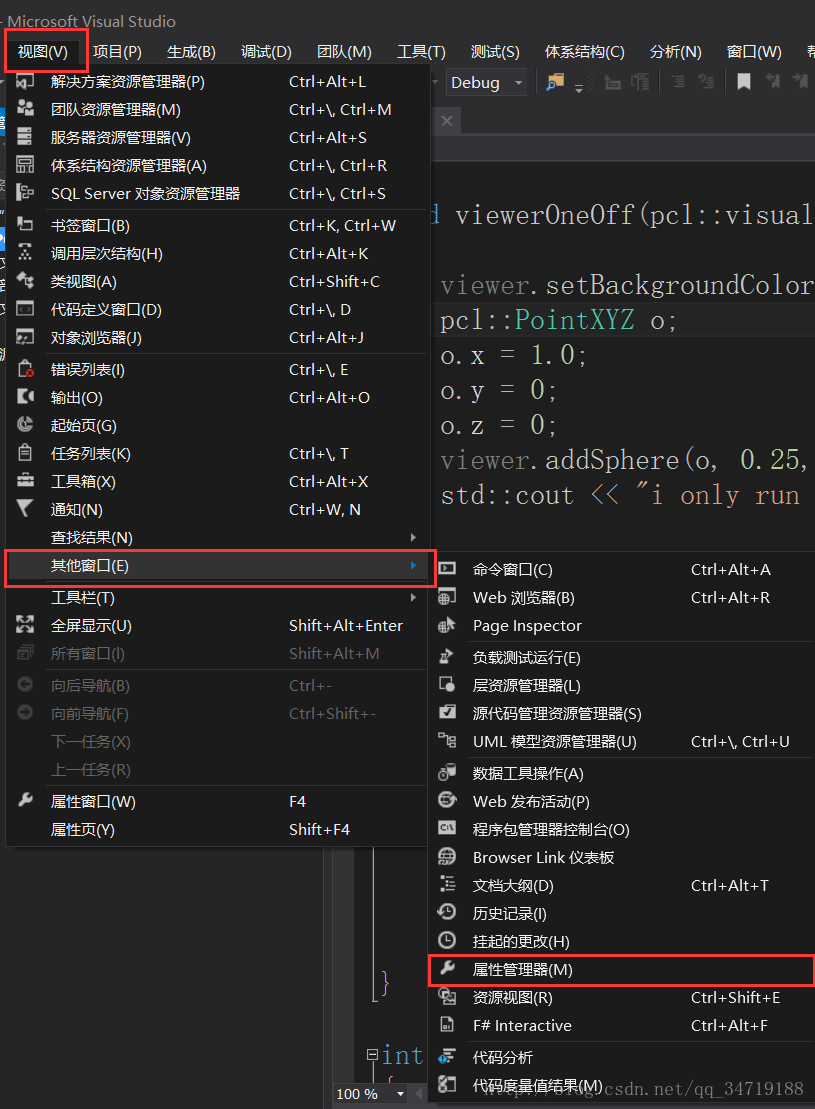Click 对象浏览器 icon
The width and height of the screenshot is (815, 1109).
click(x=25, y=337)
